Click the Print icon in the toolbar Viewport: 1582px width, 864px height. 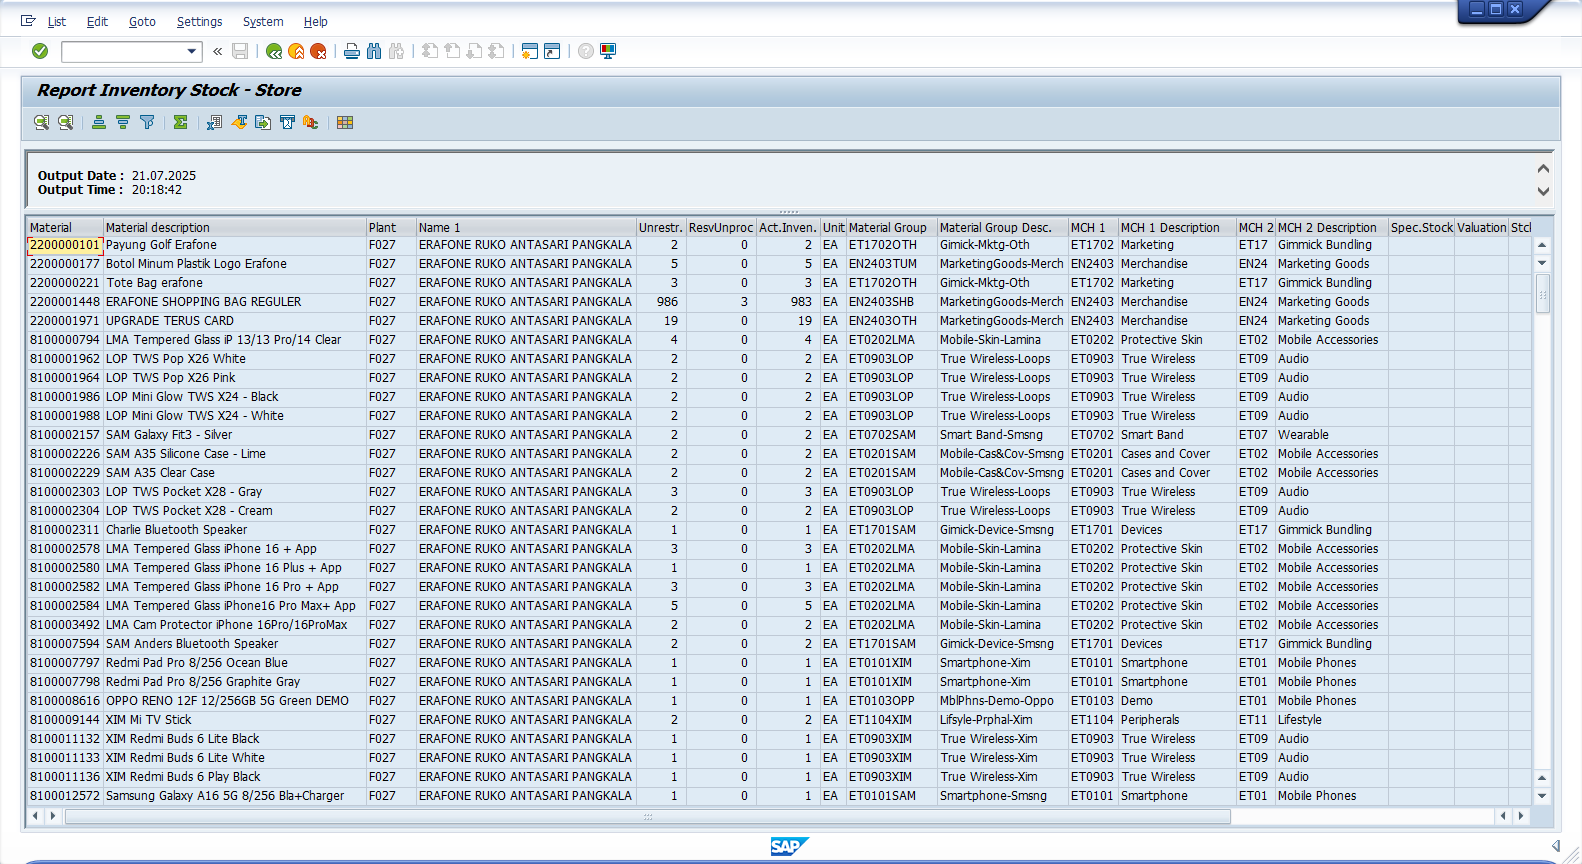point(352,51)
